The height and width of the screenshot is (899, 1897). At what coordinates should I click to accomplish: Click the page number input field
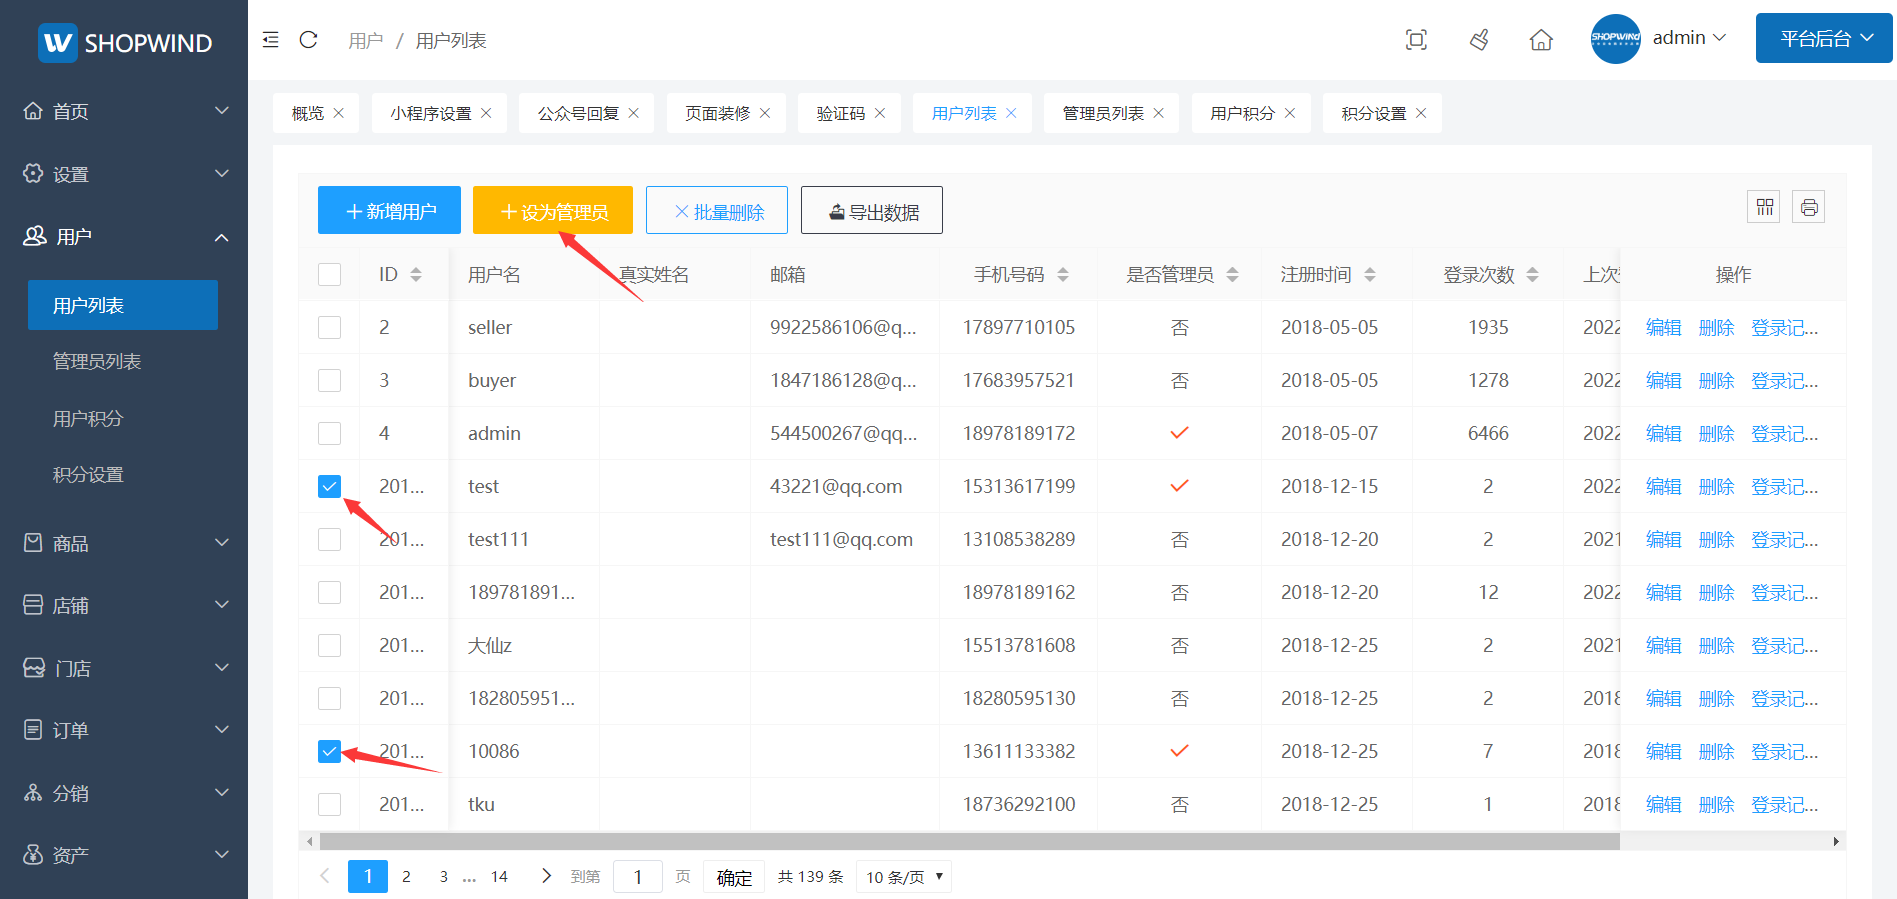pyautogui.click(x=638, y=877)
